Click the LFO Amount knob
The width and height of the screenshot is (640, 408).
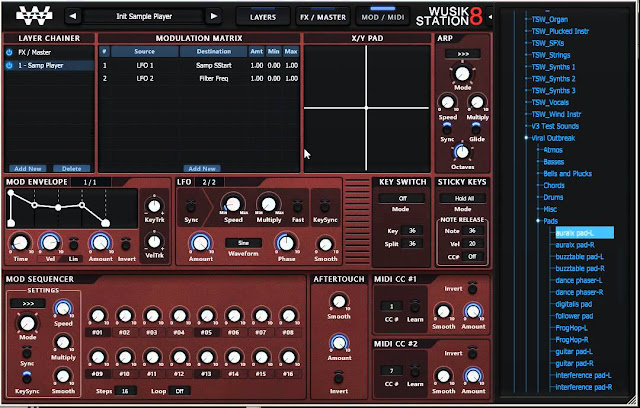click(x=200, y=243)
